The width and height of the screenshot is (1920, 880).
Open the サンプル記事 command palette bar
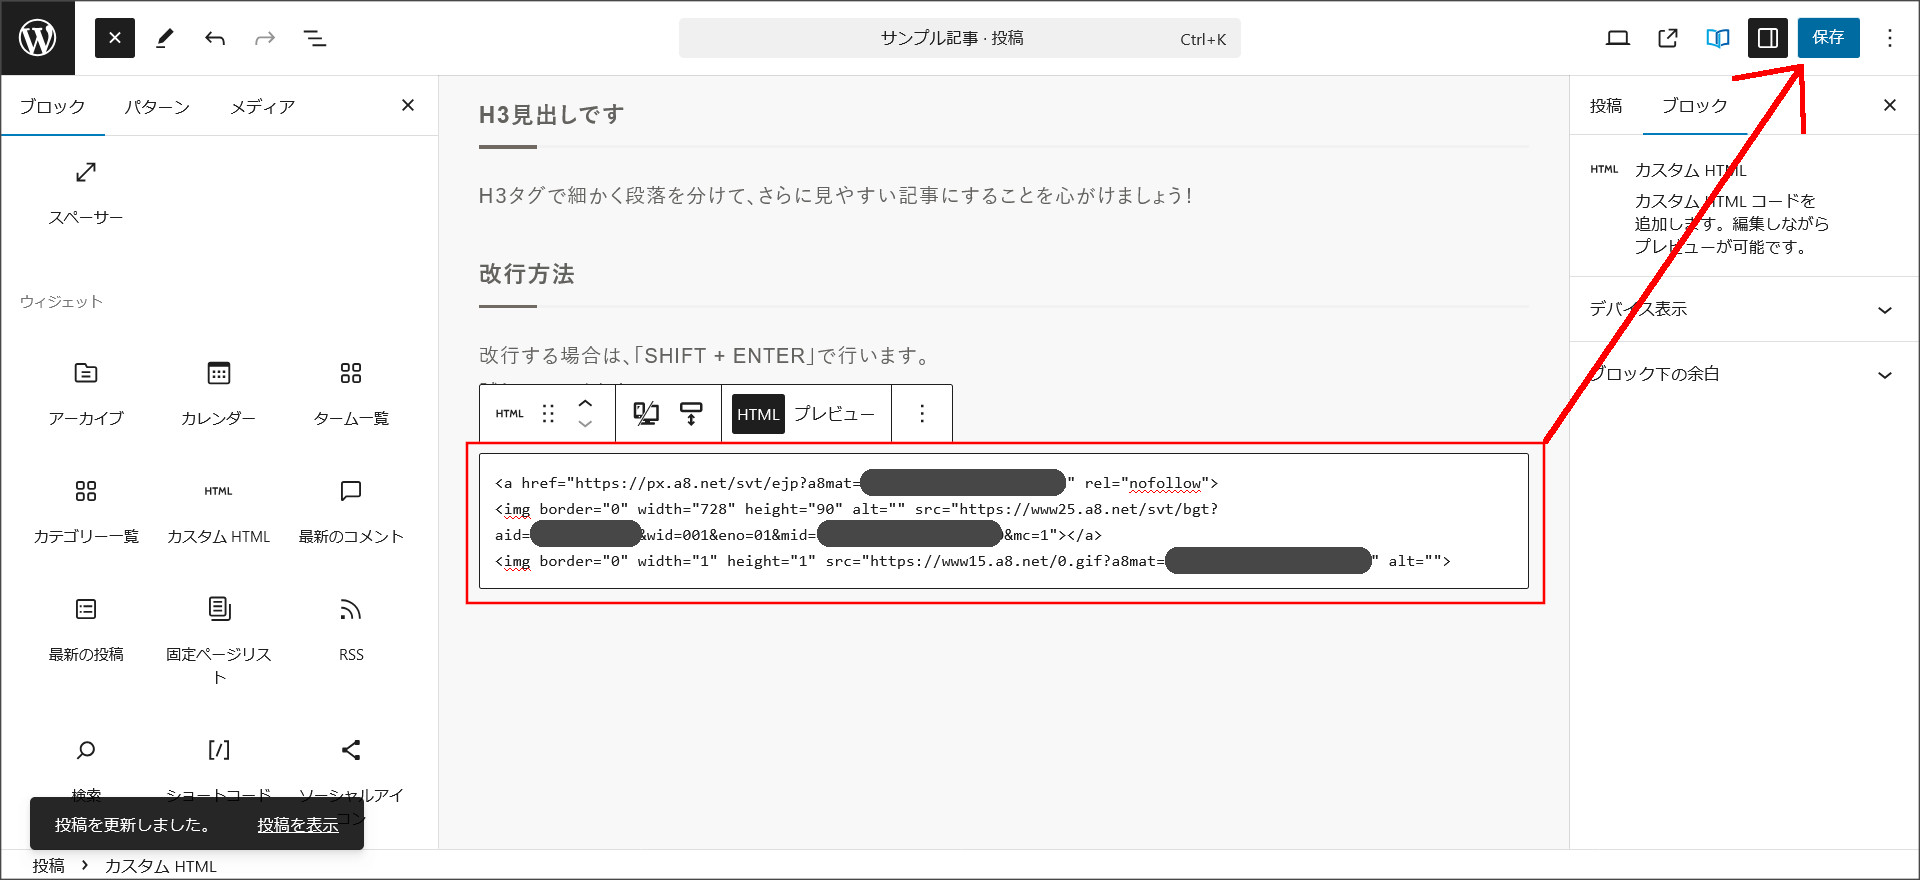[x=959, y=38]
